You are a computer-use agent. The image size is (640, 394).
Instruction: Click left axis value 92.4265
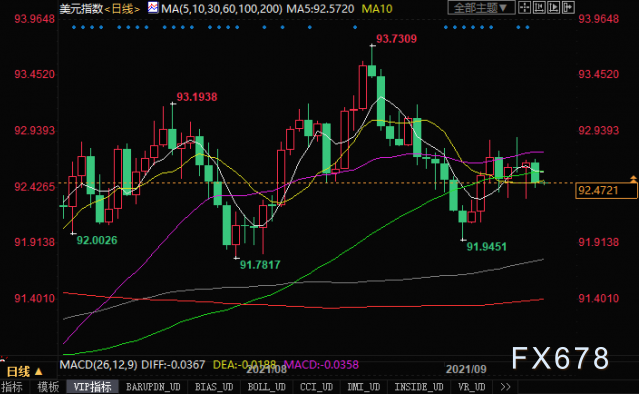34,187
